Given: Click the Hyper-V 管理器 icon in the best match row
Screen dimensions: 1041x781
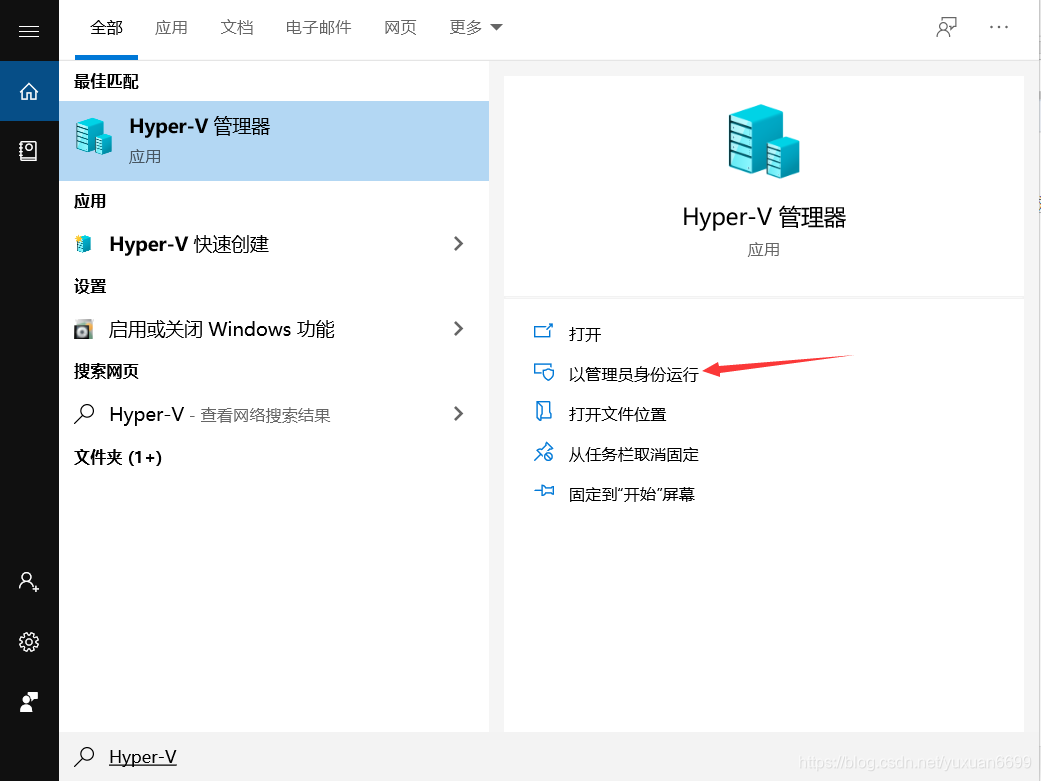Looking at the screenshot, I should (x=93, y=137).
